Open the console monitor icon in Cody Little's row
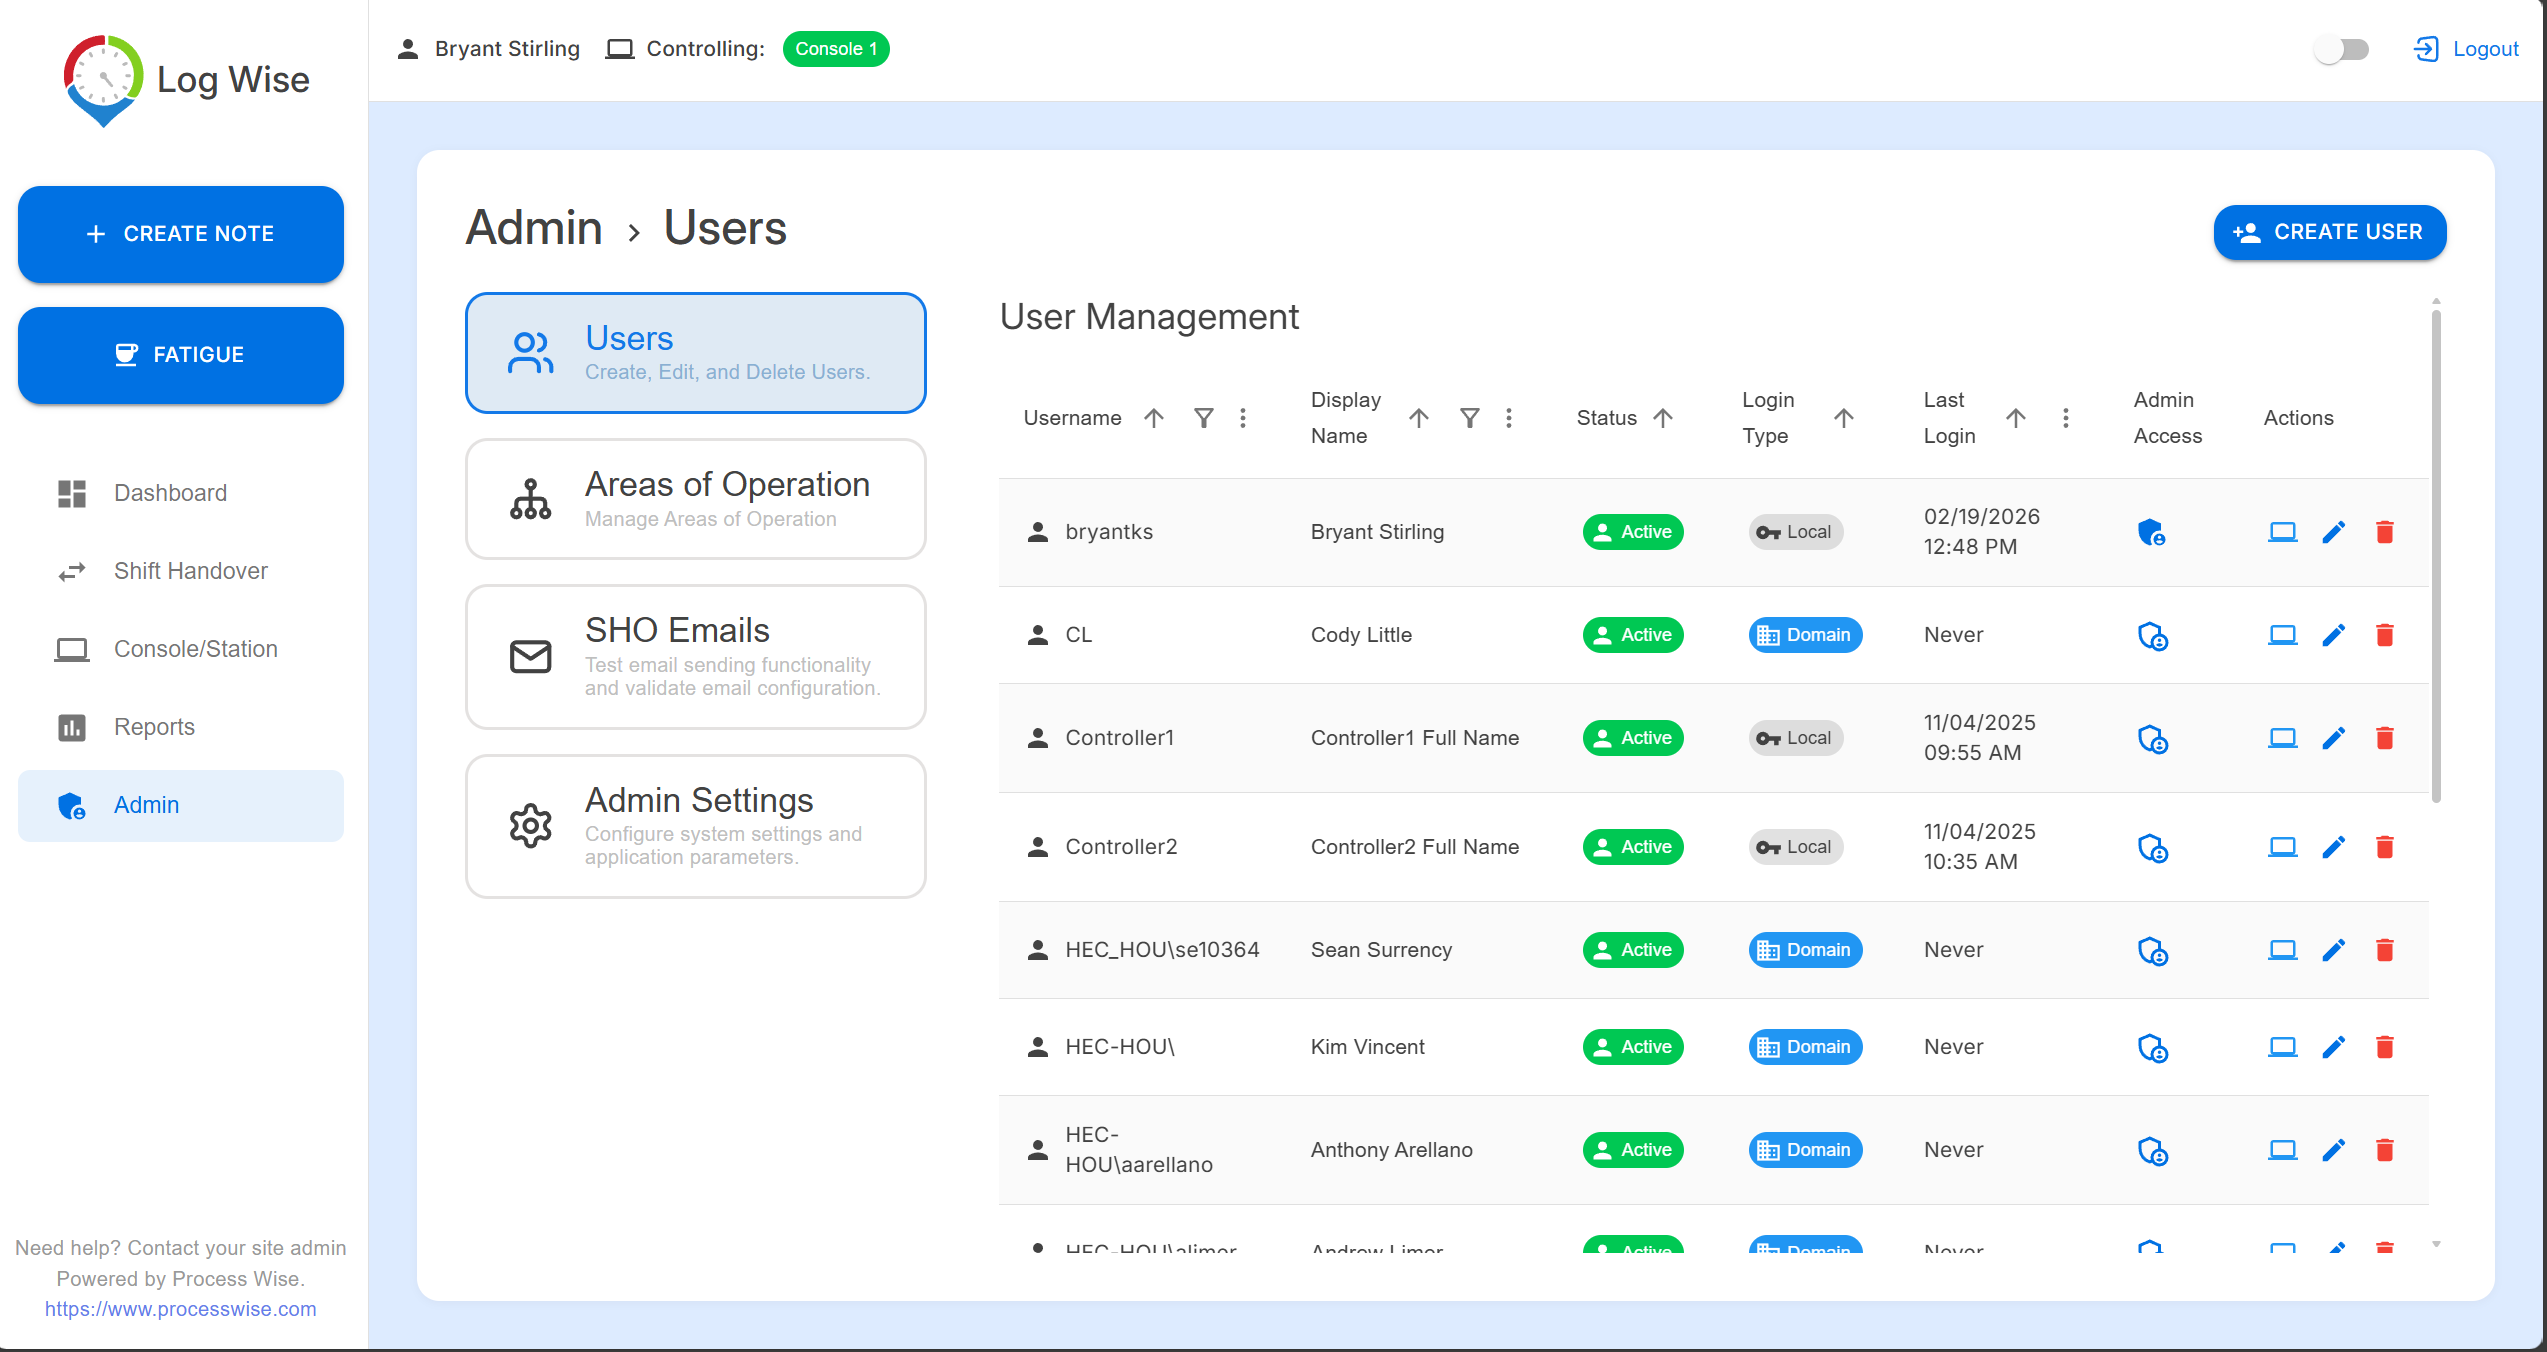This screenshot has width=2547, height=1352. [2282, 635]
